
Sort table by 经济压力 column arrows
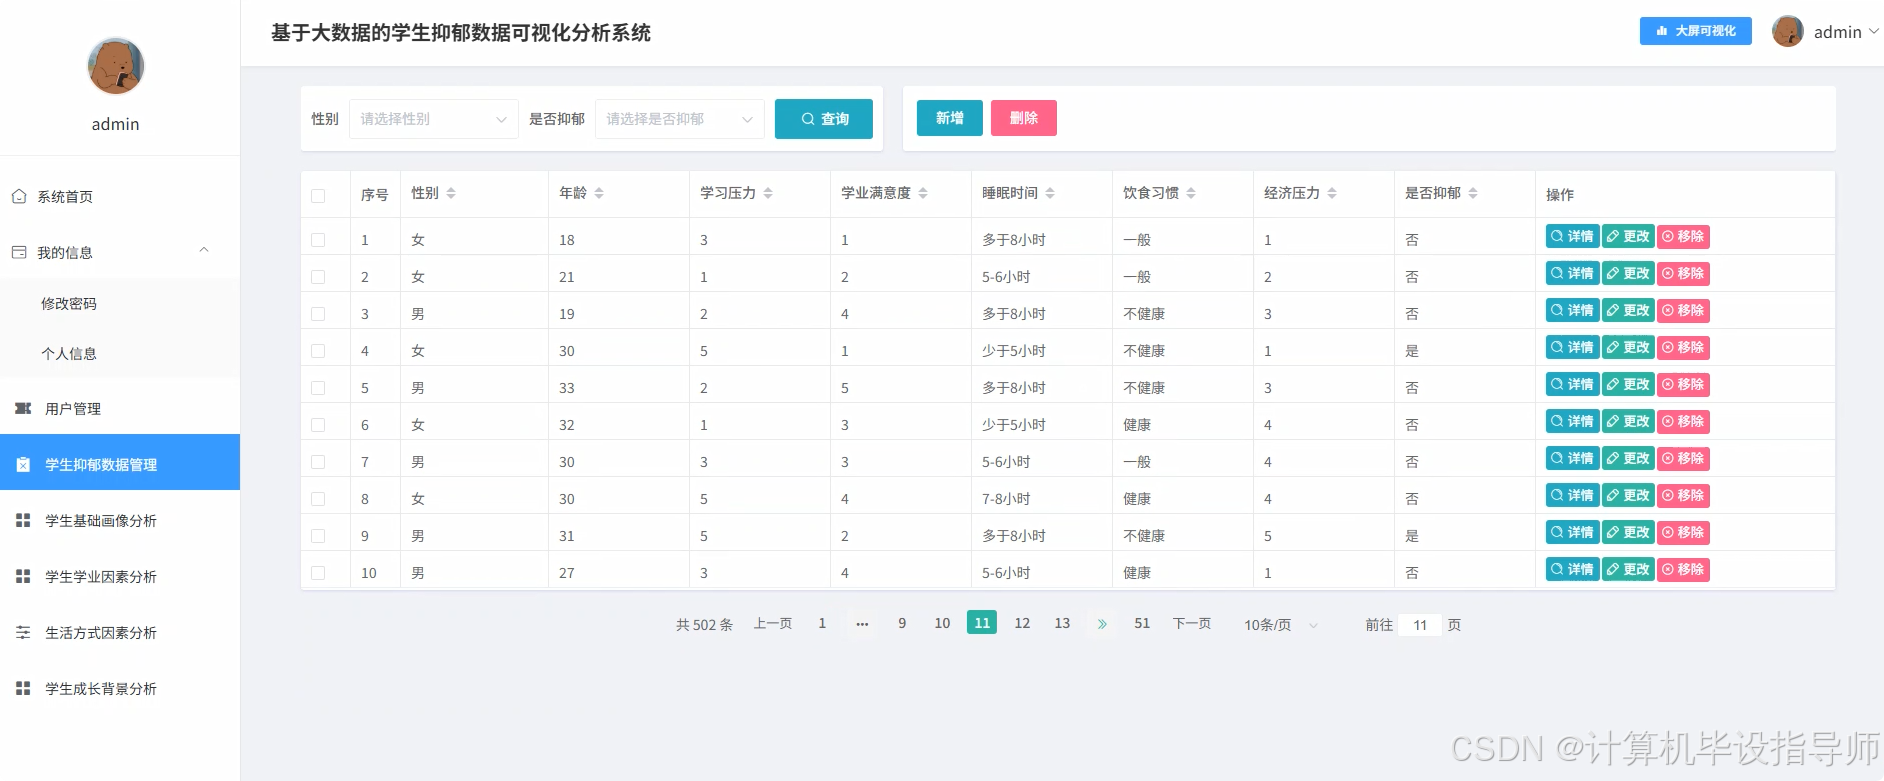(x=1332, y=193)
